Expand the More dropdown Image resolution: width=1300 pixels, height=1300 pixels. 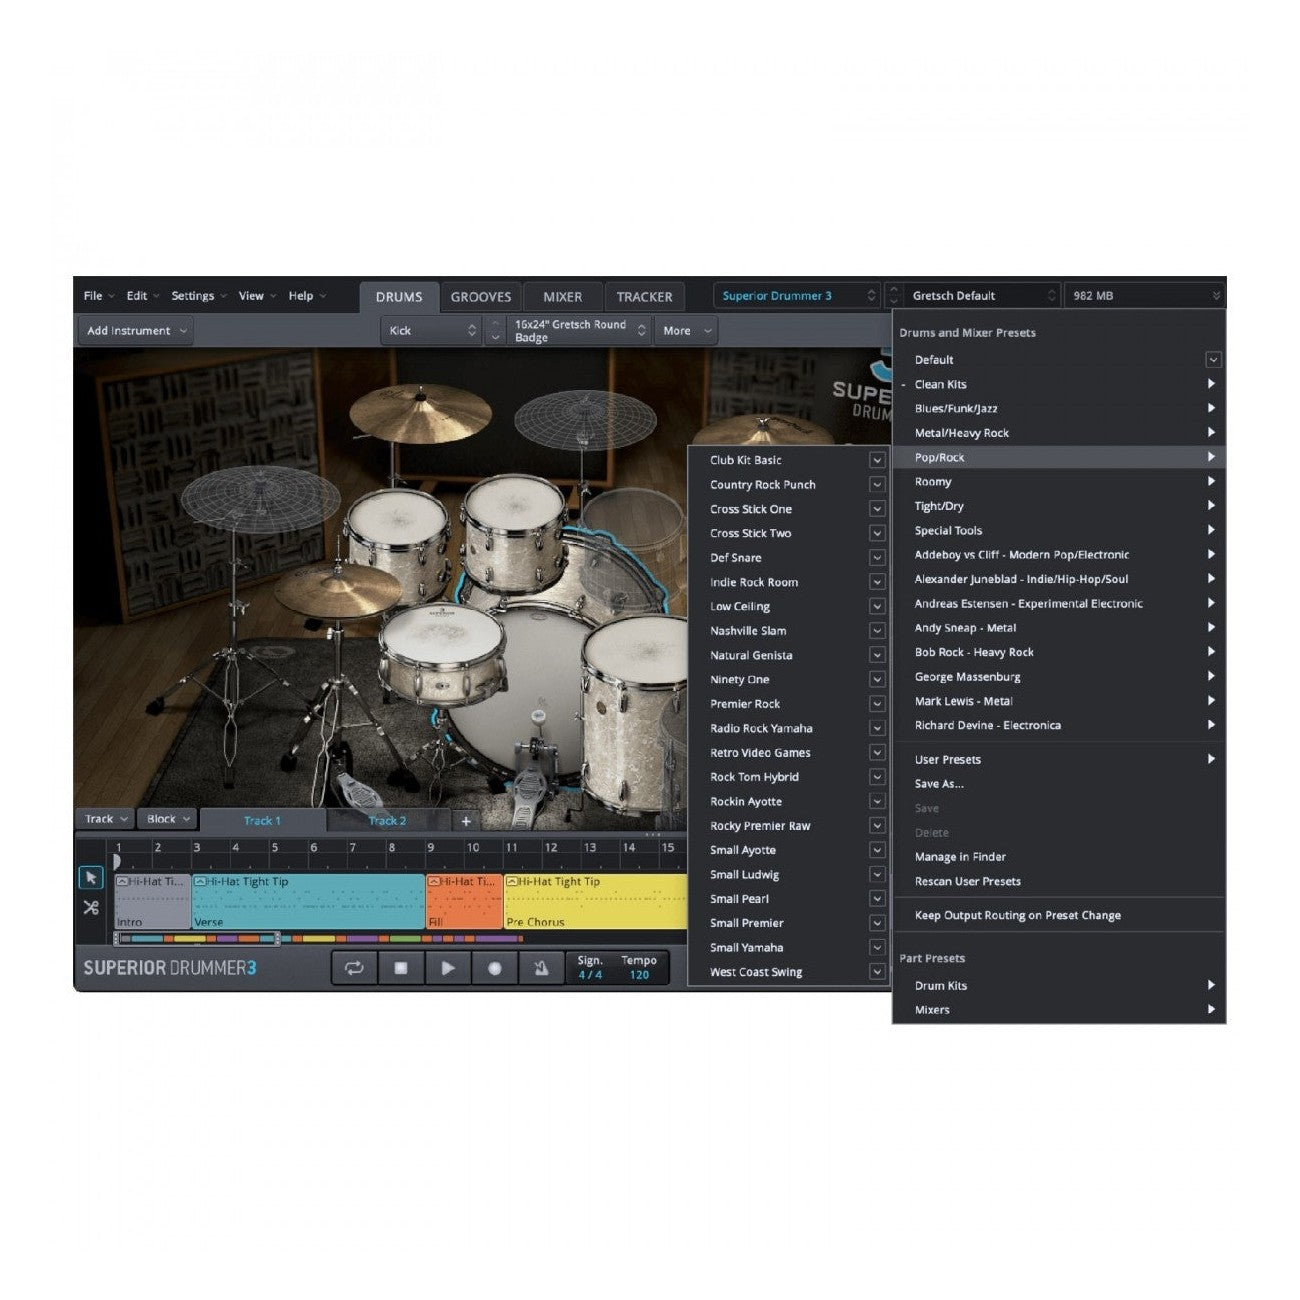point(687,331)
